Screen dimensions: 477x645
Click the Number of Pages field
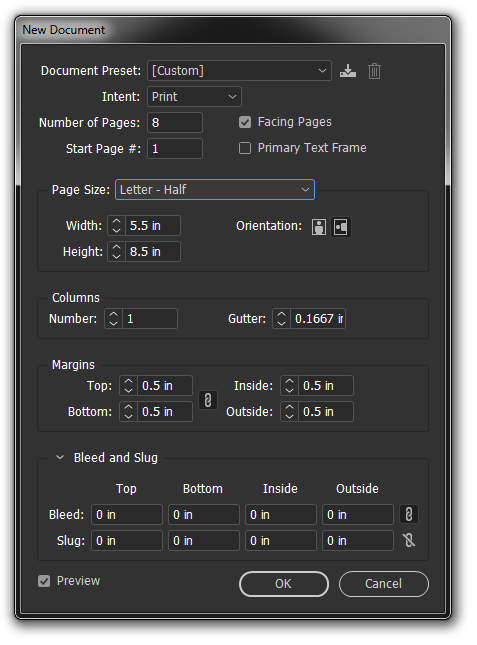point(175,123)
